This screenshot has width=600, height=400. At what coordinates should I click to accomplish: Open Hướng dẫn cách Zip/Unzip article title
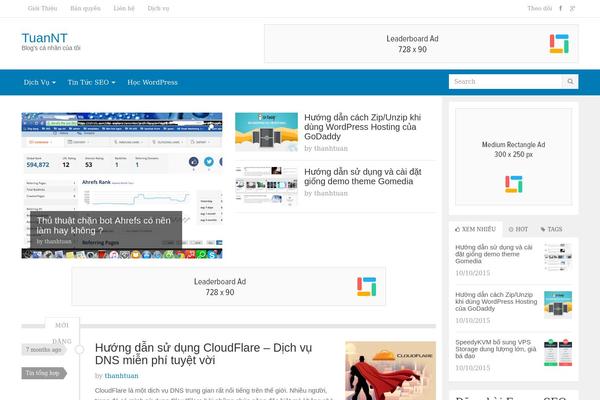coord(362,127)
